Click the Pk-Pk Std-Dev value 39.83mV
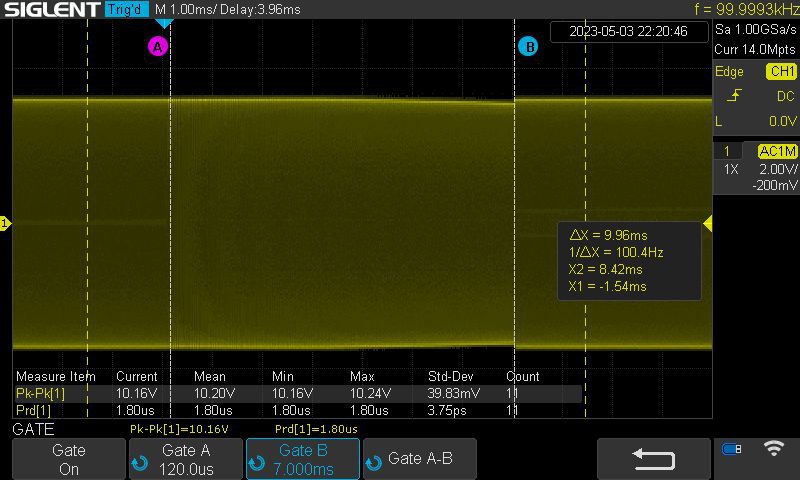 point(453,393)
